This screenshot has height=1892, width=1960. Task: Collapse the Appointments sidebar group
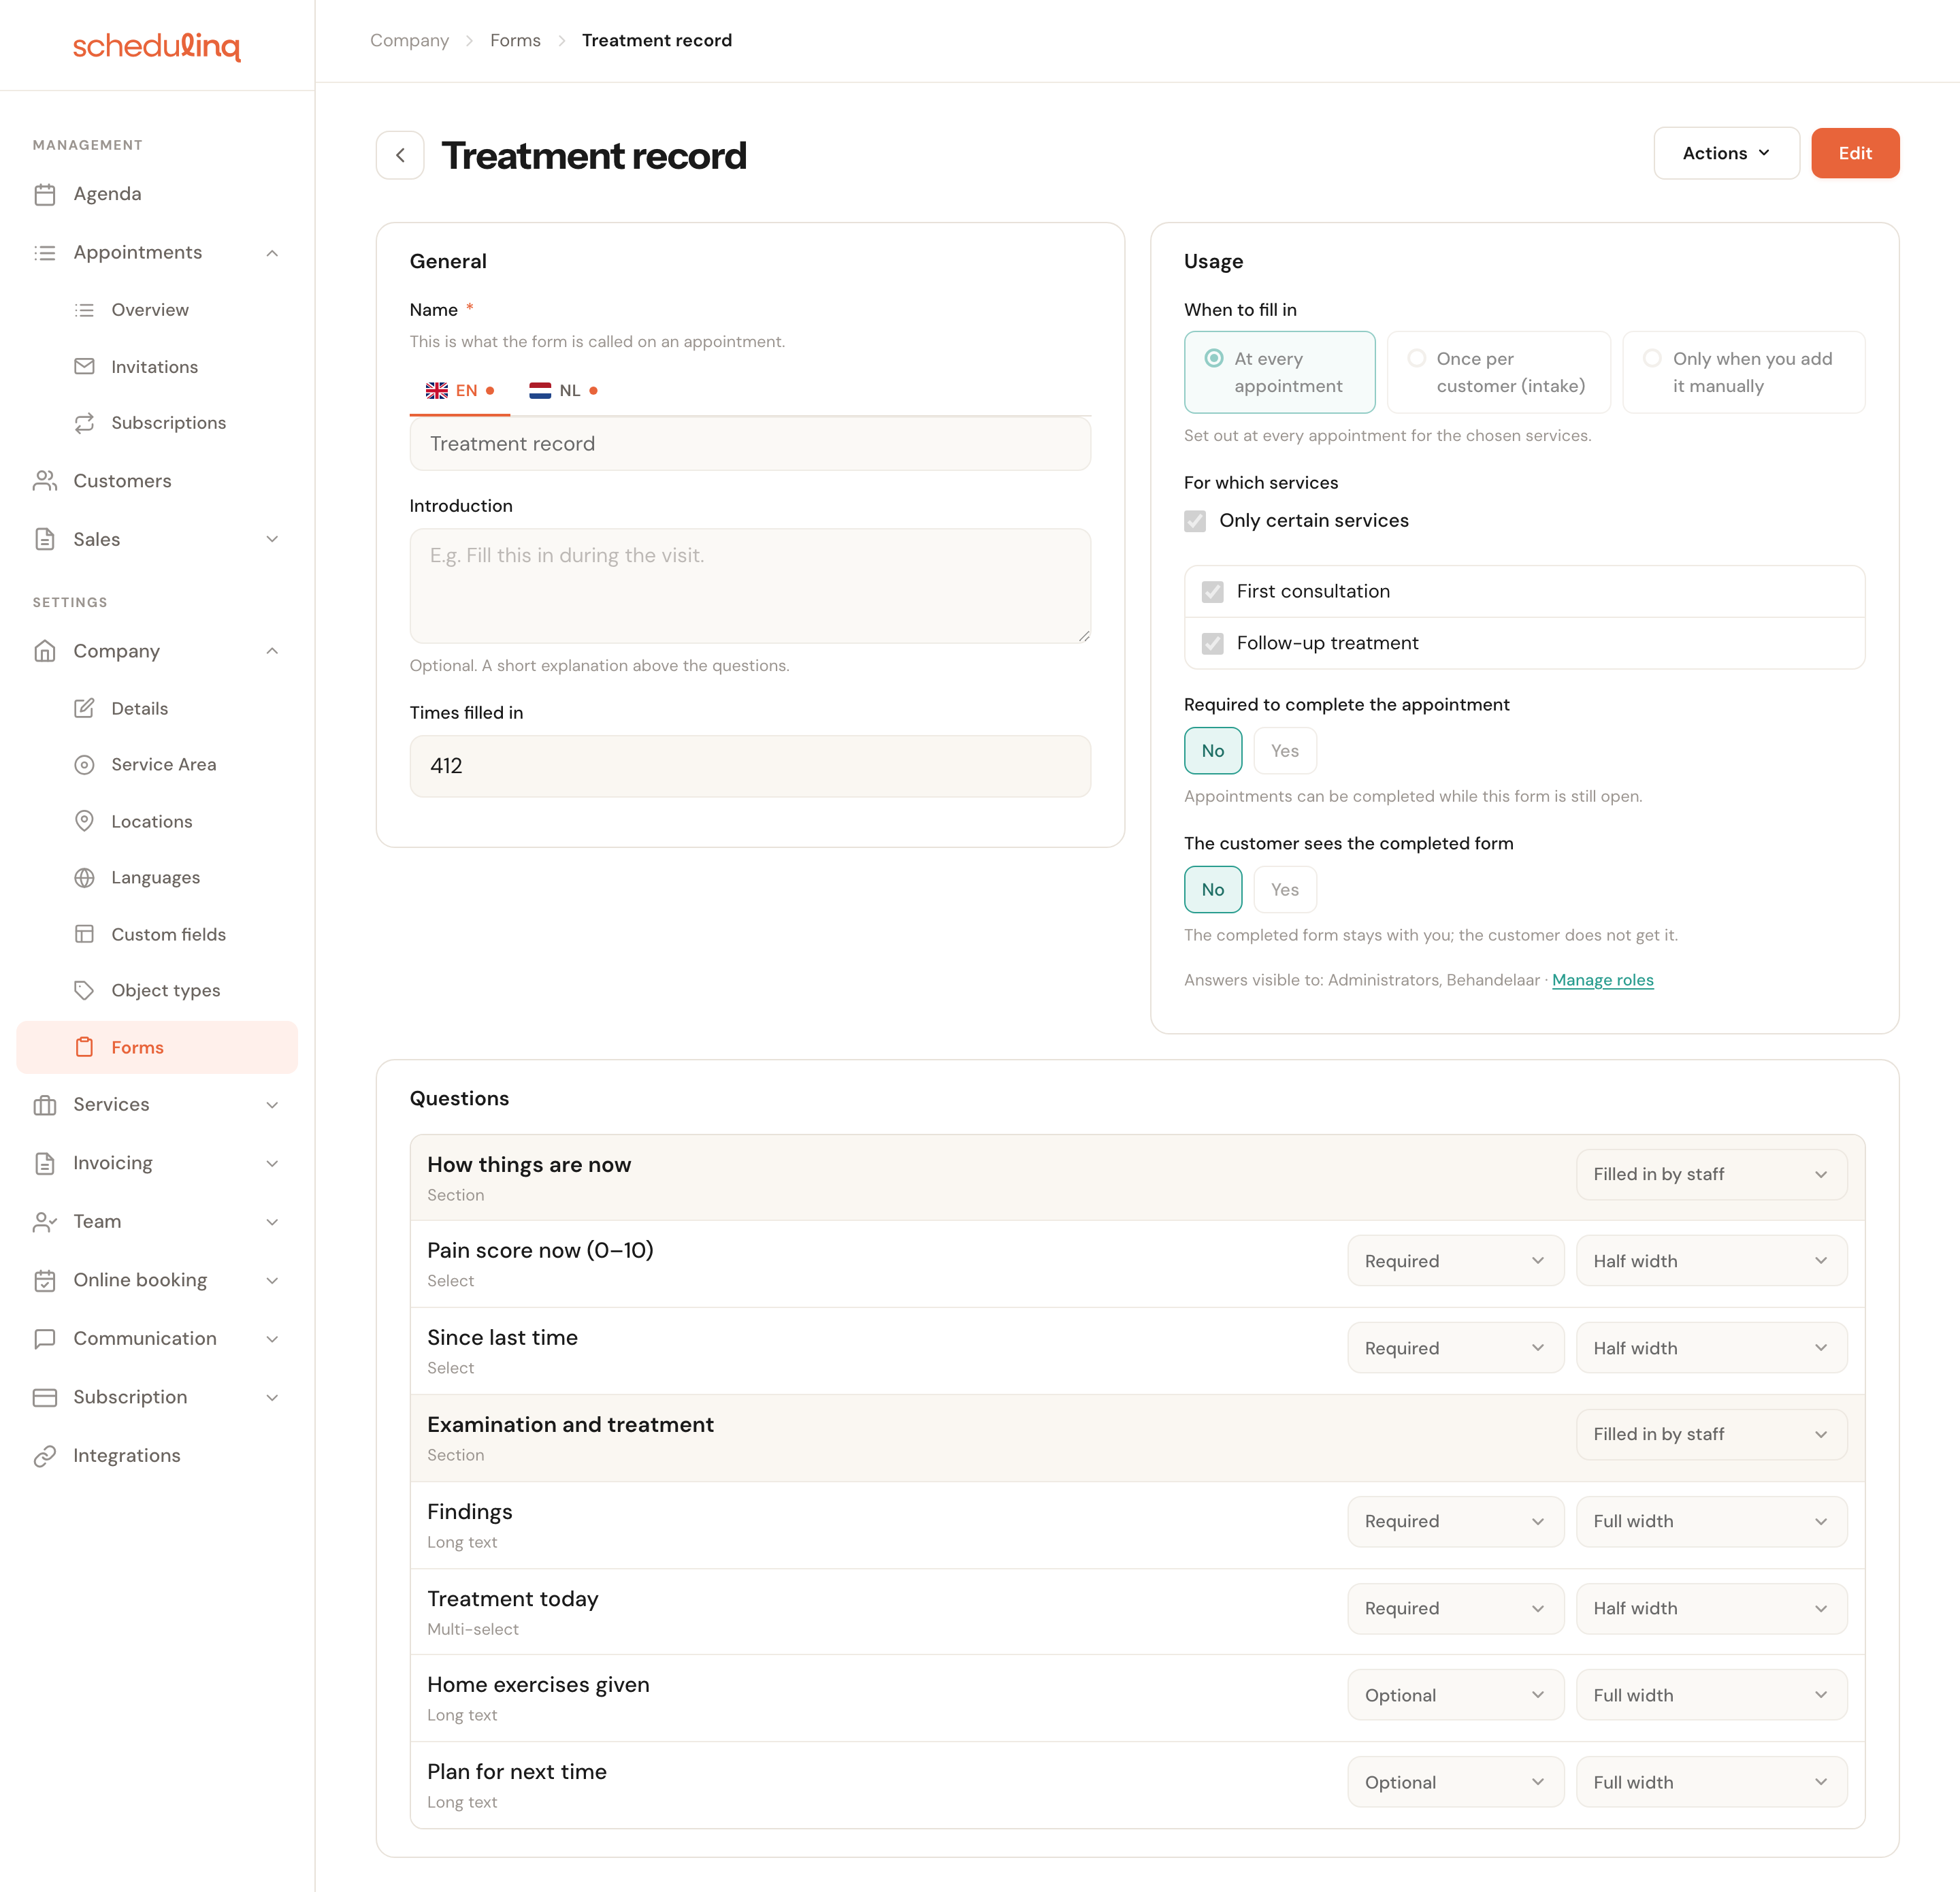point(272,253)
